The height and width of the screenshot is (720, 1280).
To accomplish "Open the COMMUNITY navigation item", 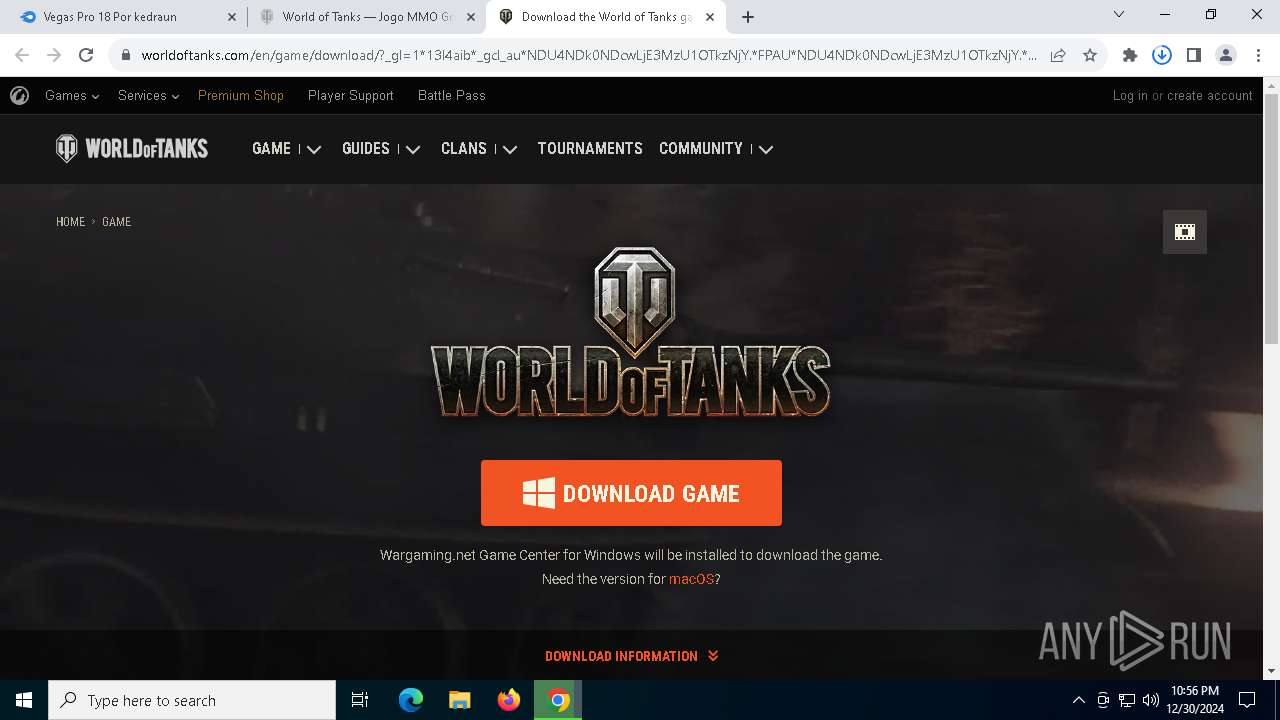I will point(701,149).
